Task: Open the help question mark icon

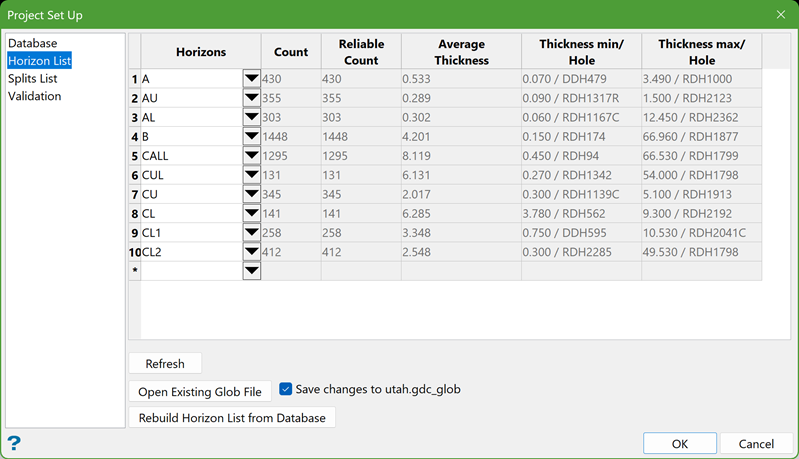Action: click(x=14, y=443)
